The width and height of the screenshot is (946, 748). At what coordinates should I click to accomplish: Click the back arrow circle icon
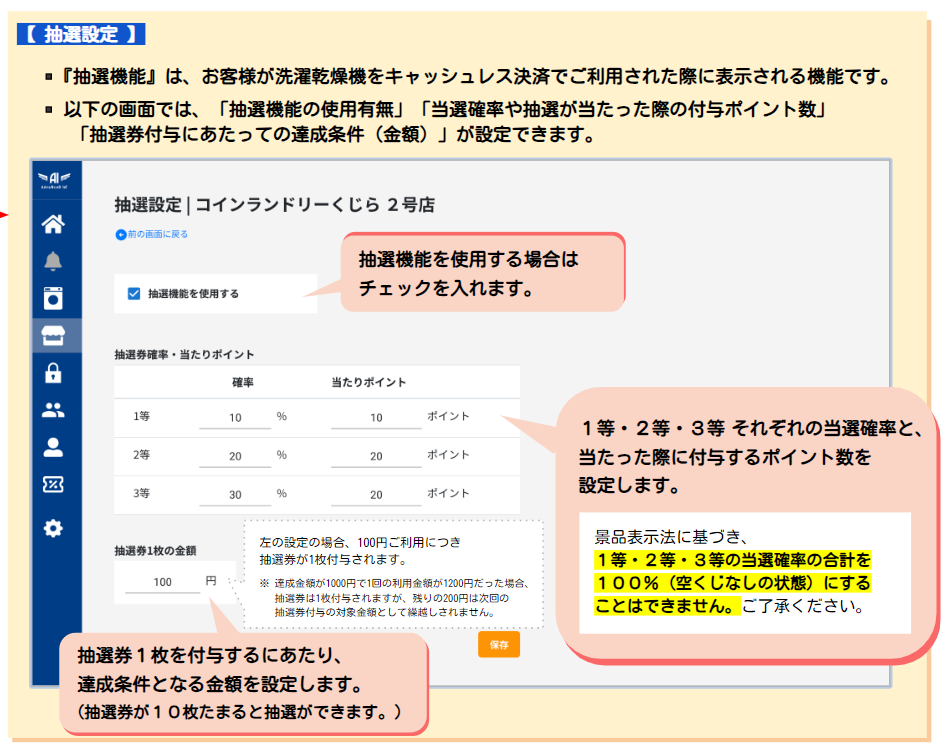121,235
